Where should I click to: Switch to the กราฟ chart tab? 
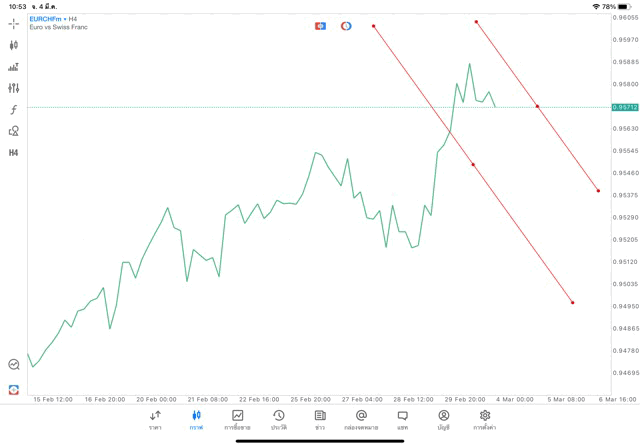[x=196, y=420]
